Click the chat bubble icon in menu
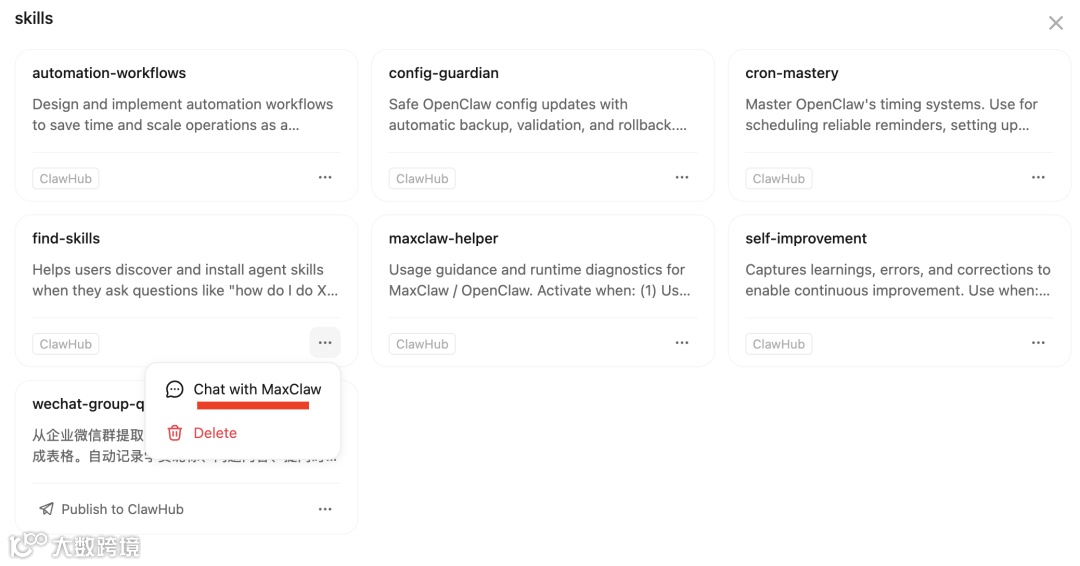The width and height of the screenshot is (1080, 566). (175, 389)
